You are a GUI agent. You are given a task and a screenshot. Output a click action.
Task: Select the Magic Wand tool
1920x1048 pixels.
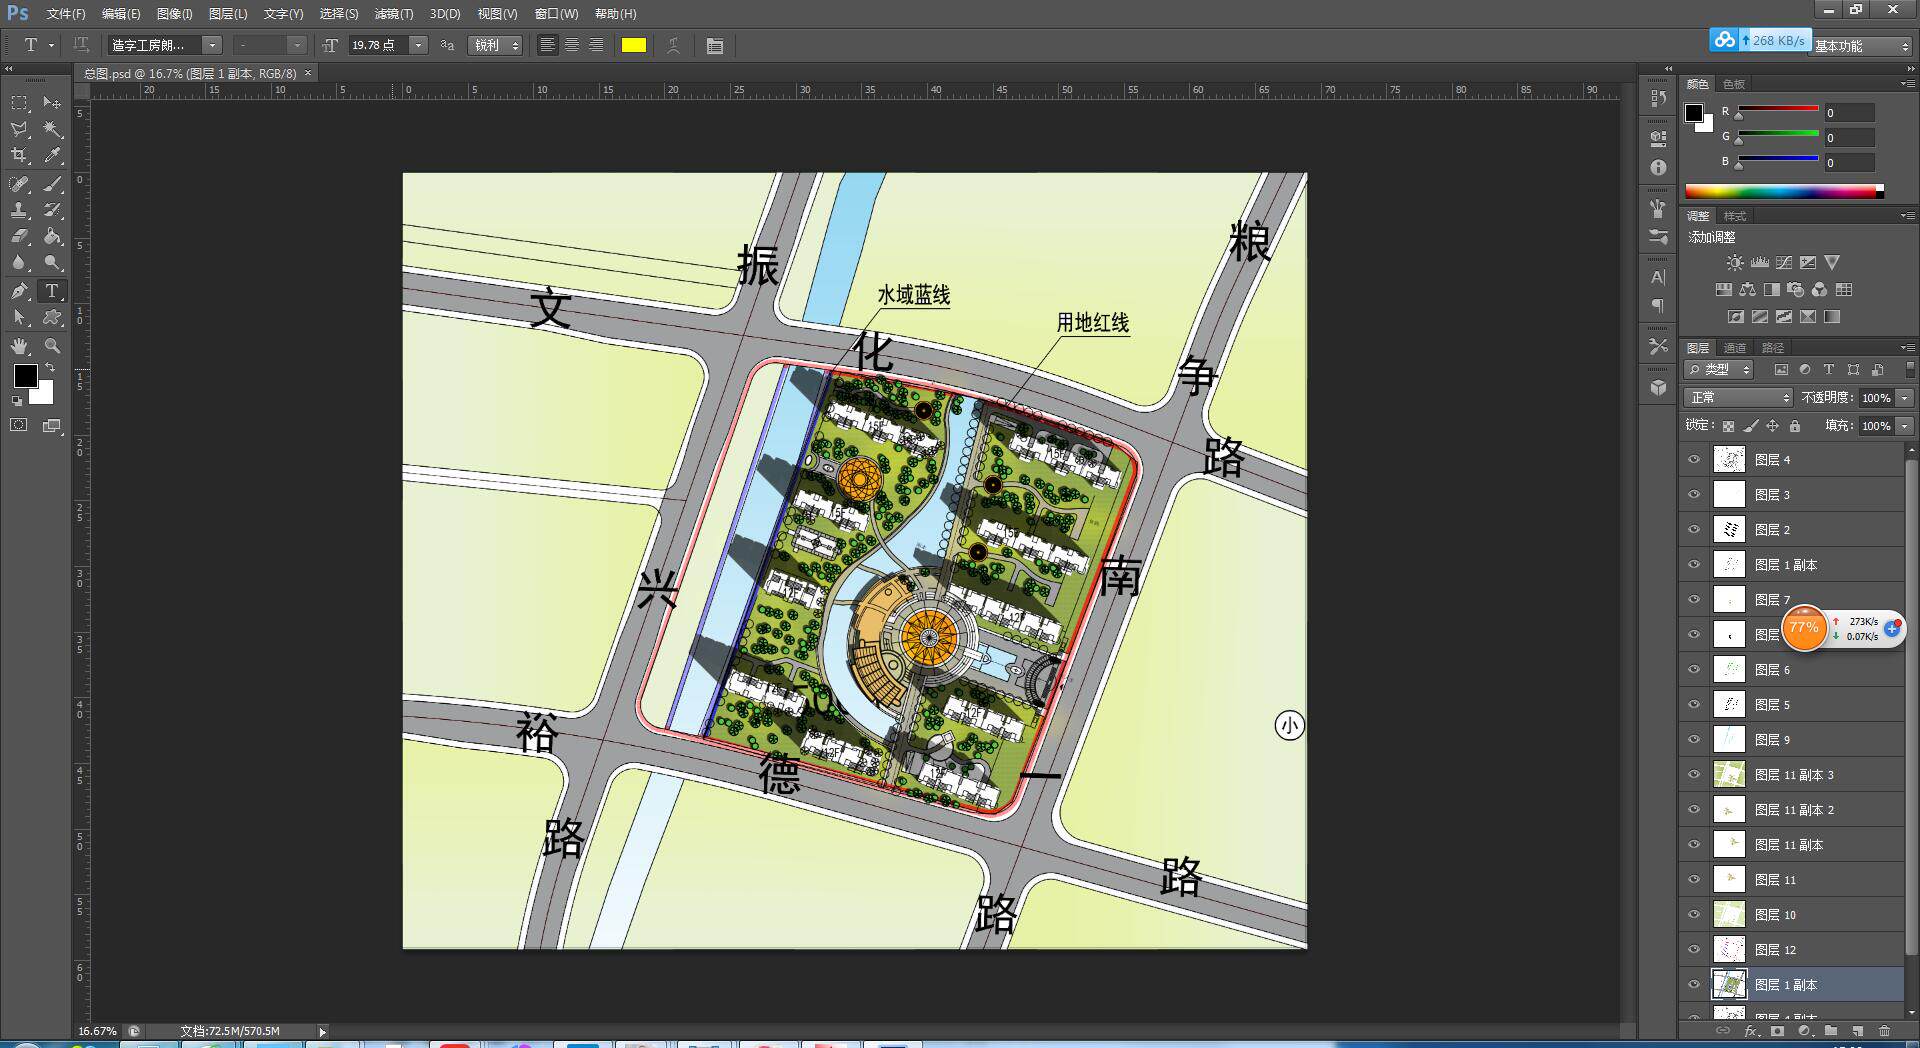[53, 129]
